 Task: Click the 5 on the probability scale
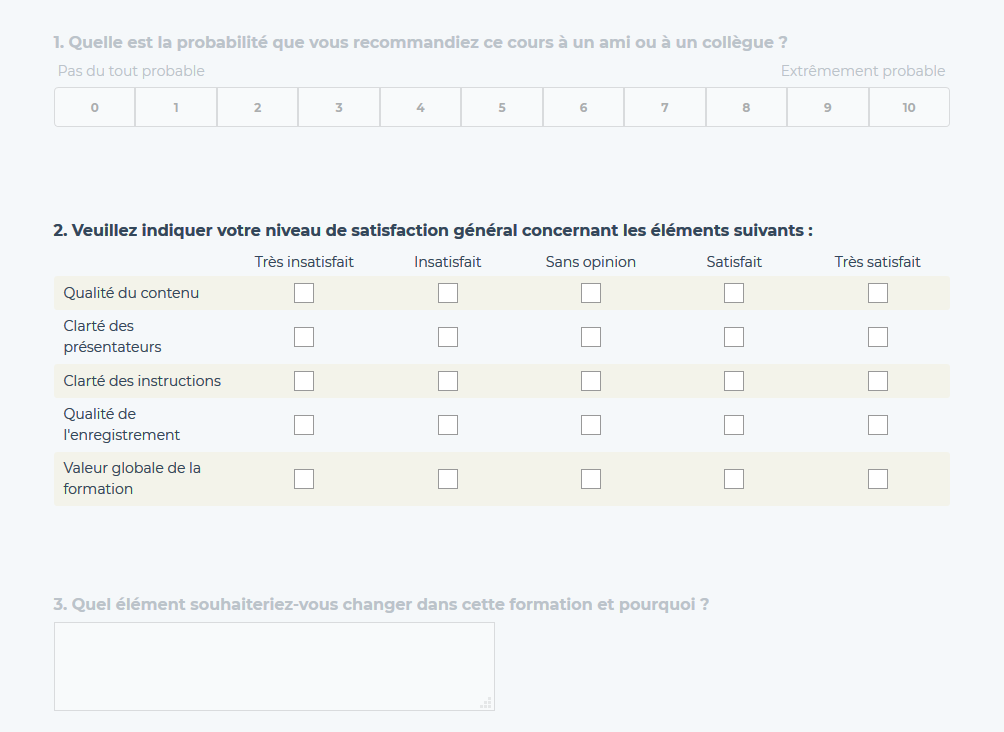pos(501,106)
